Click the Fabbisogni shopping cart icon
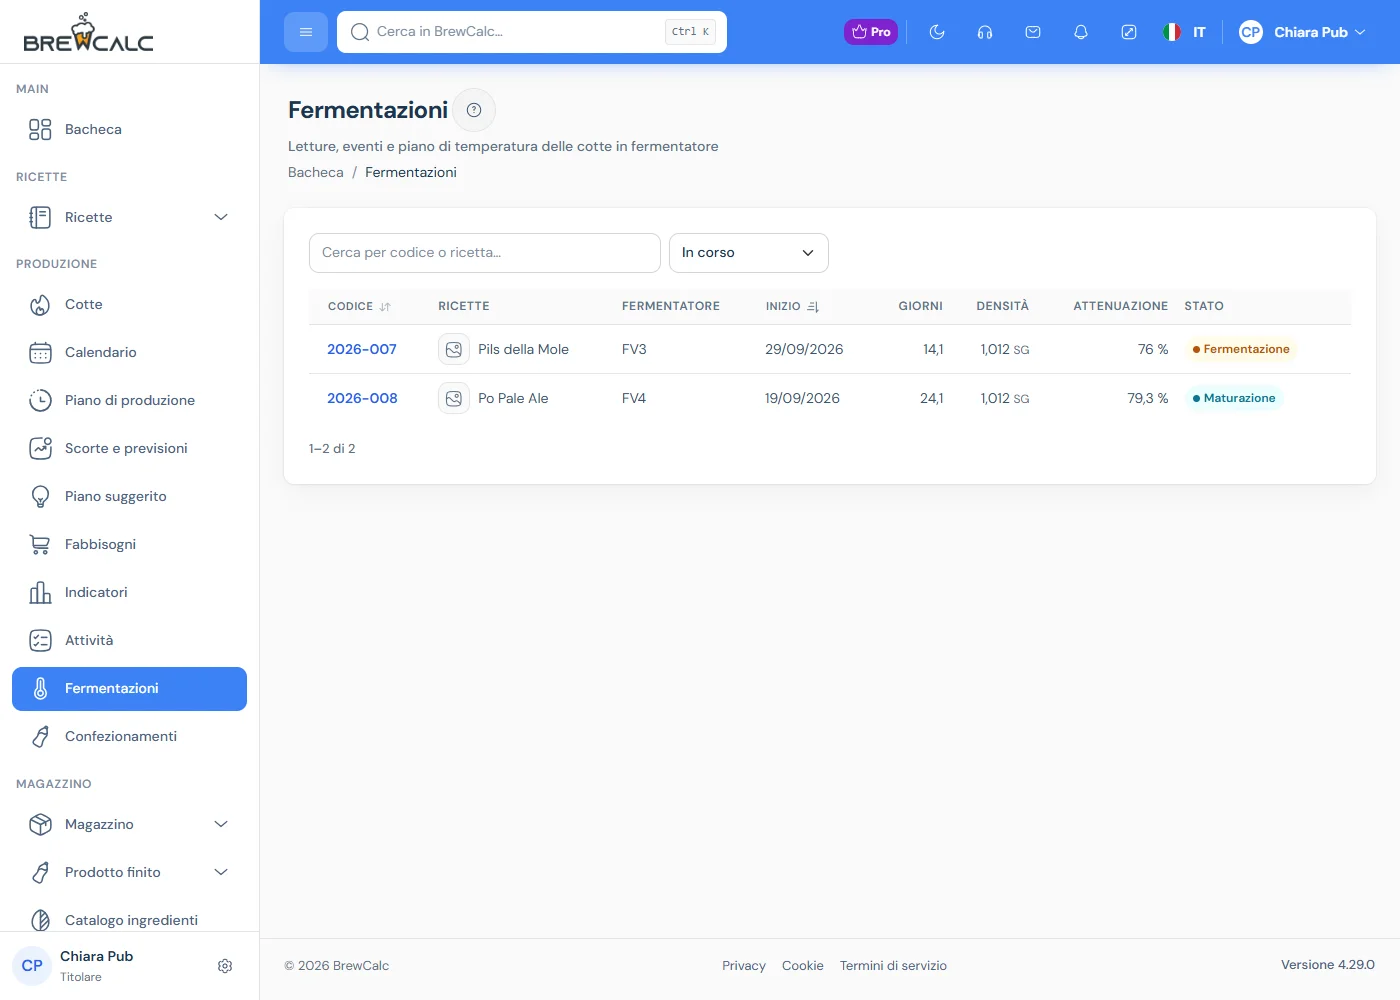The width and height of the screenshot is (1400, 1000). pos(40,544)
